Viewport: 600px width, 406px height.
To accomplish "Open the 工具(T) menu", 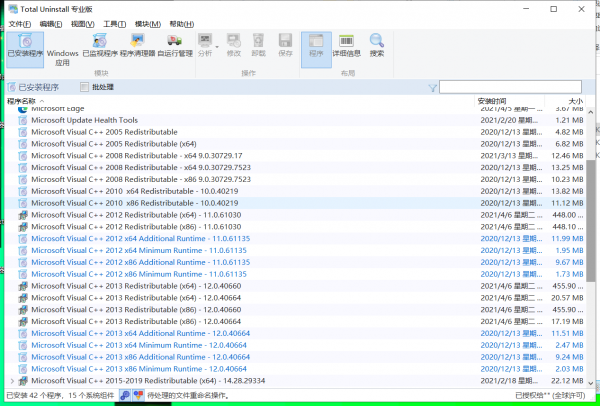I will 114,24.
